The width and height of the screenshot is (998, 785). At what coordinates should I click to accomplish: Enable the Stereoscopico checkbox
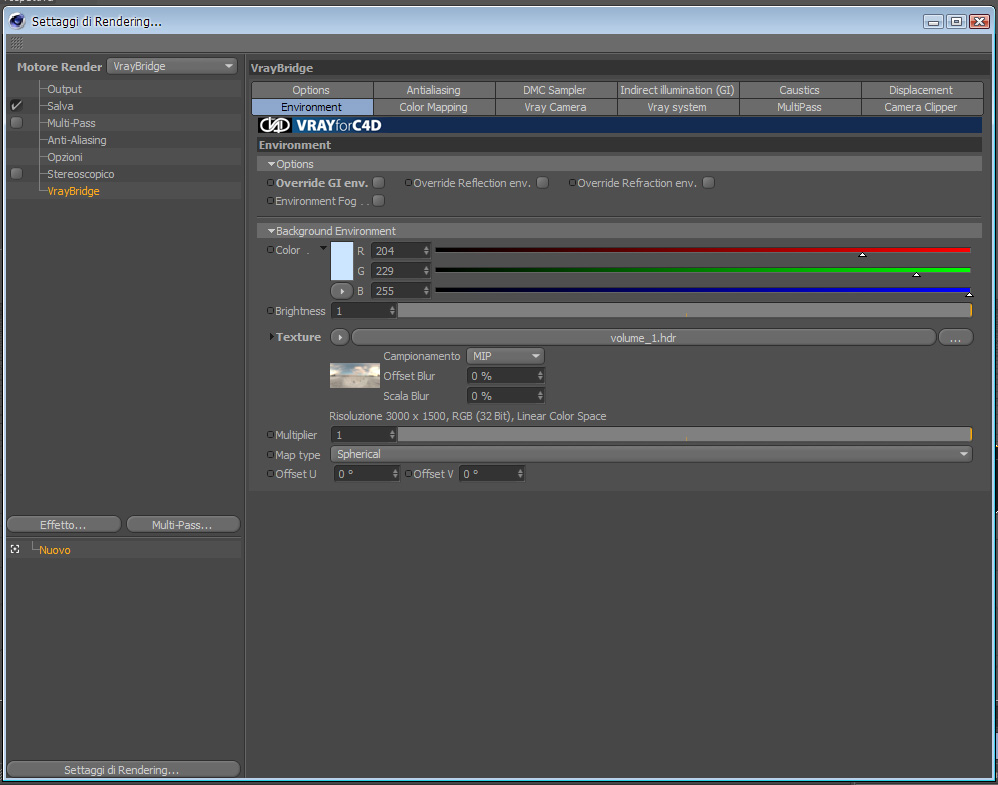(17, 174)
